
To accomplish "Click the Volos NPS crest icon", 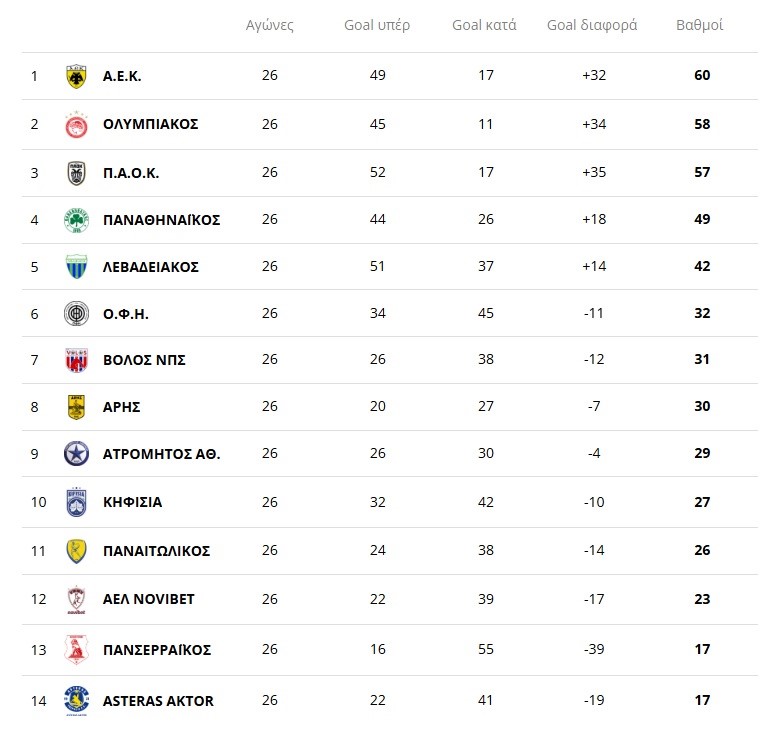I will [x=76, y=360].
